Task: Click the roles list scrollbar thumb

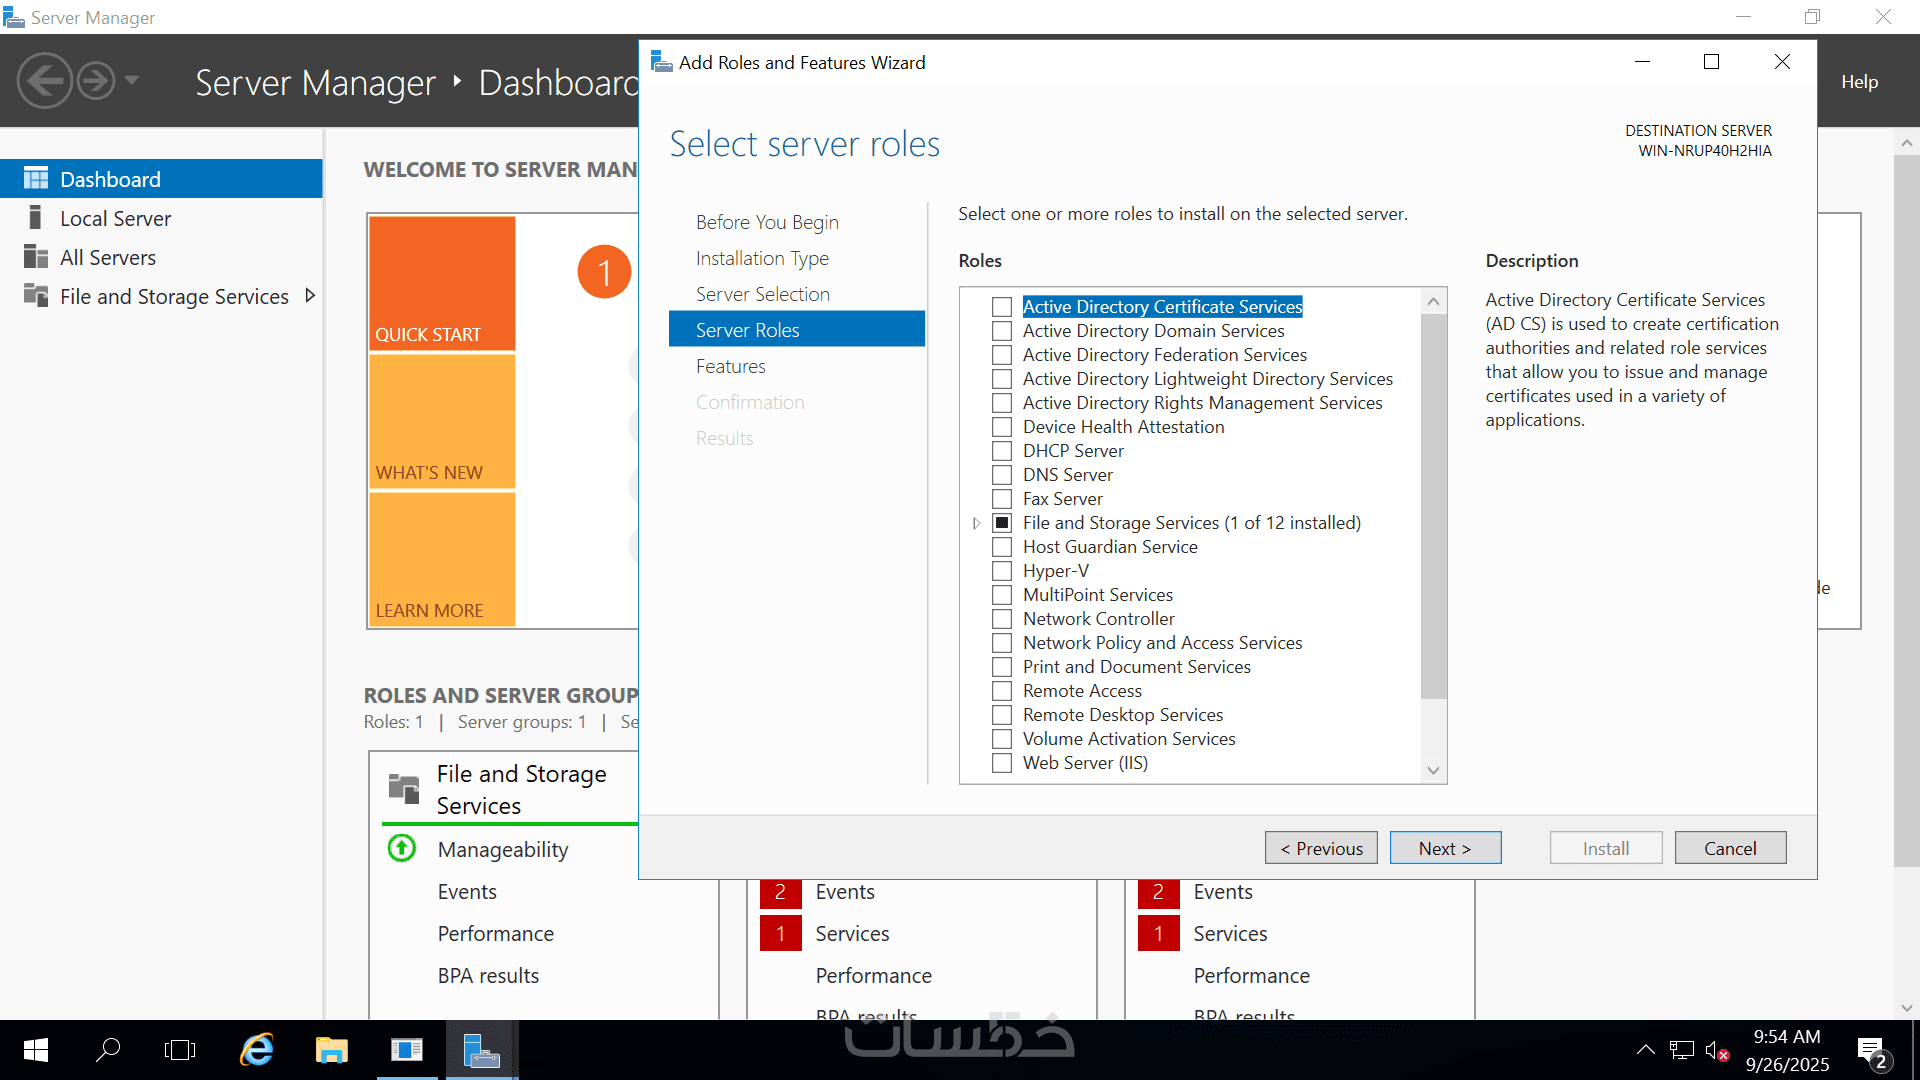Action: tap(1433, 505)
